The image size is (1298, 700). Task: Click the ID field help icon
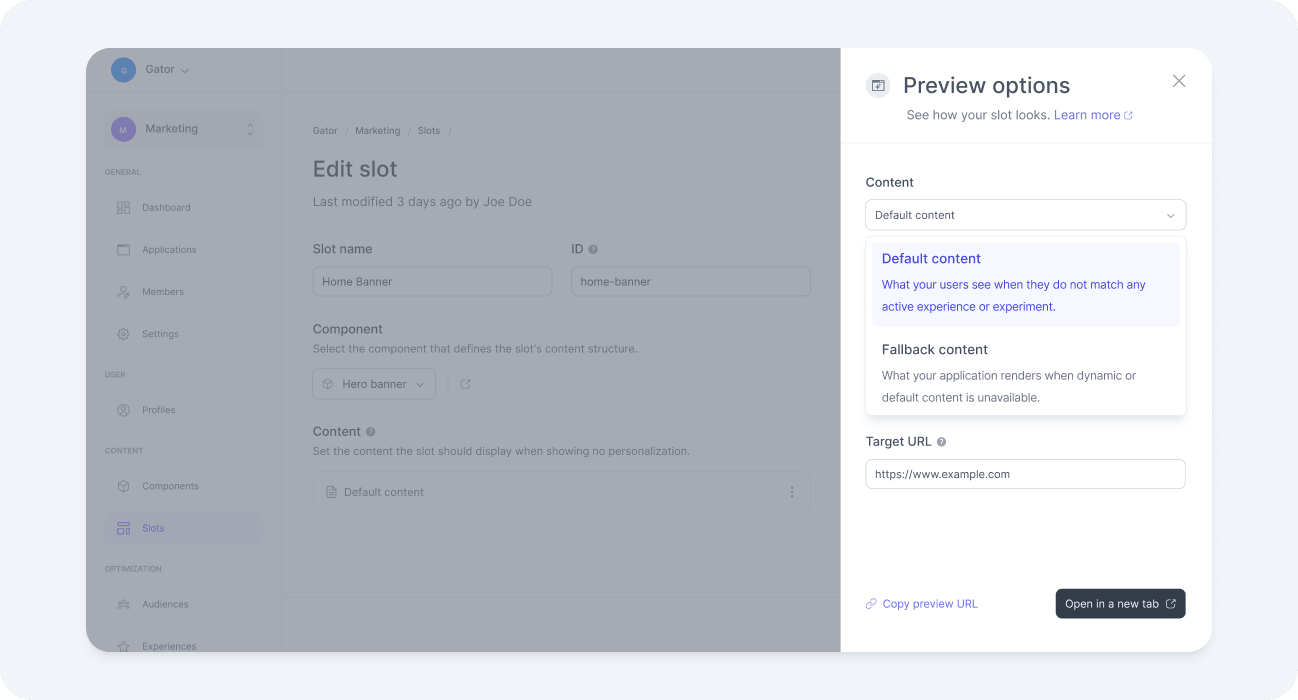[x=593, y=249]
